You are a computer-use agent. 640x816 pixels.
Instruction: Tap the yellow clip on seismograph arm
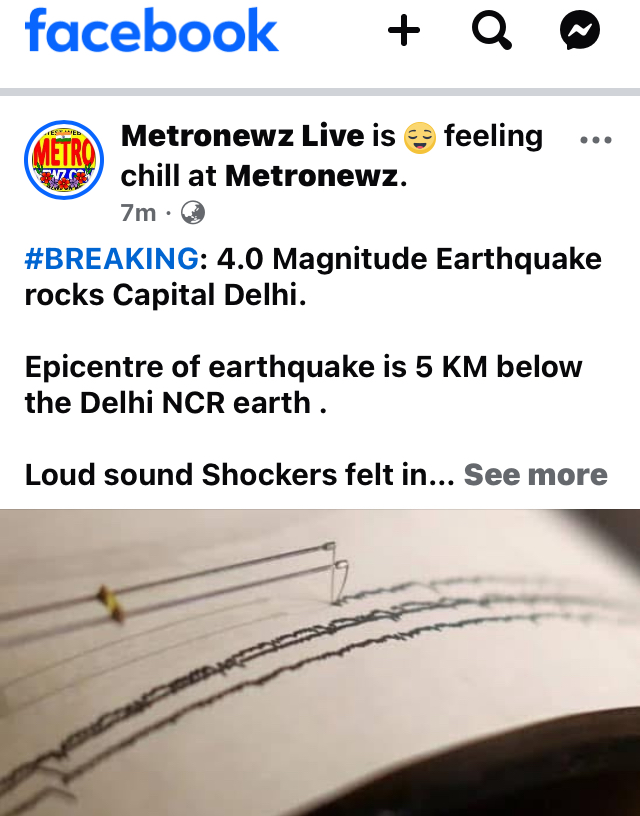point(111,604)
